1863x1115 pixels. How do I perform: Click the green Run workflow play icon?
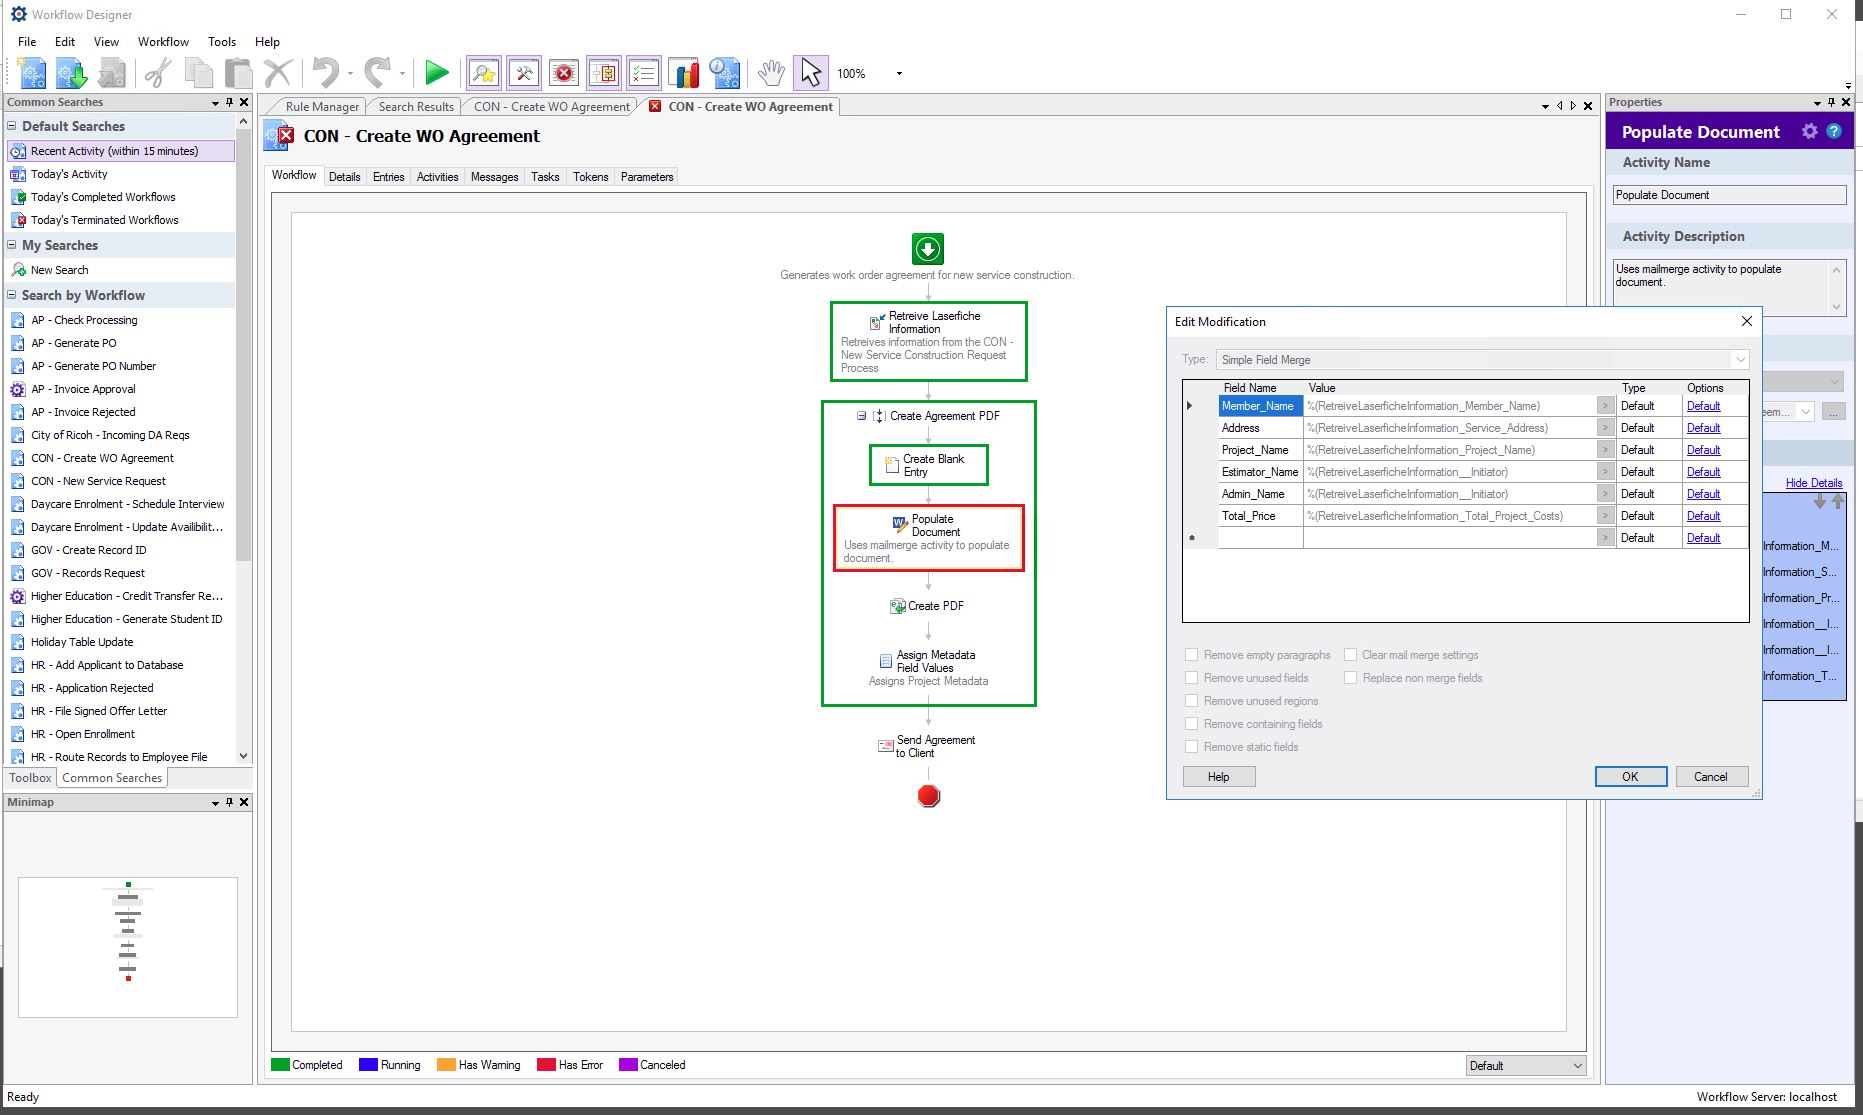coord(436,73)
